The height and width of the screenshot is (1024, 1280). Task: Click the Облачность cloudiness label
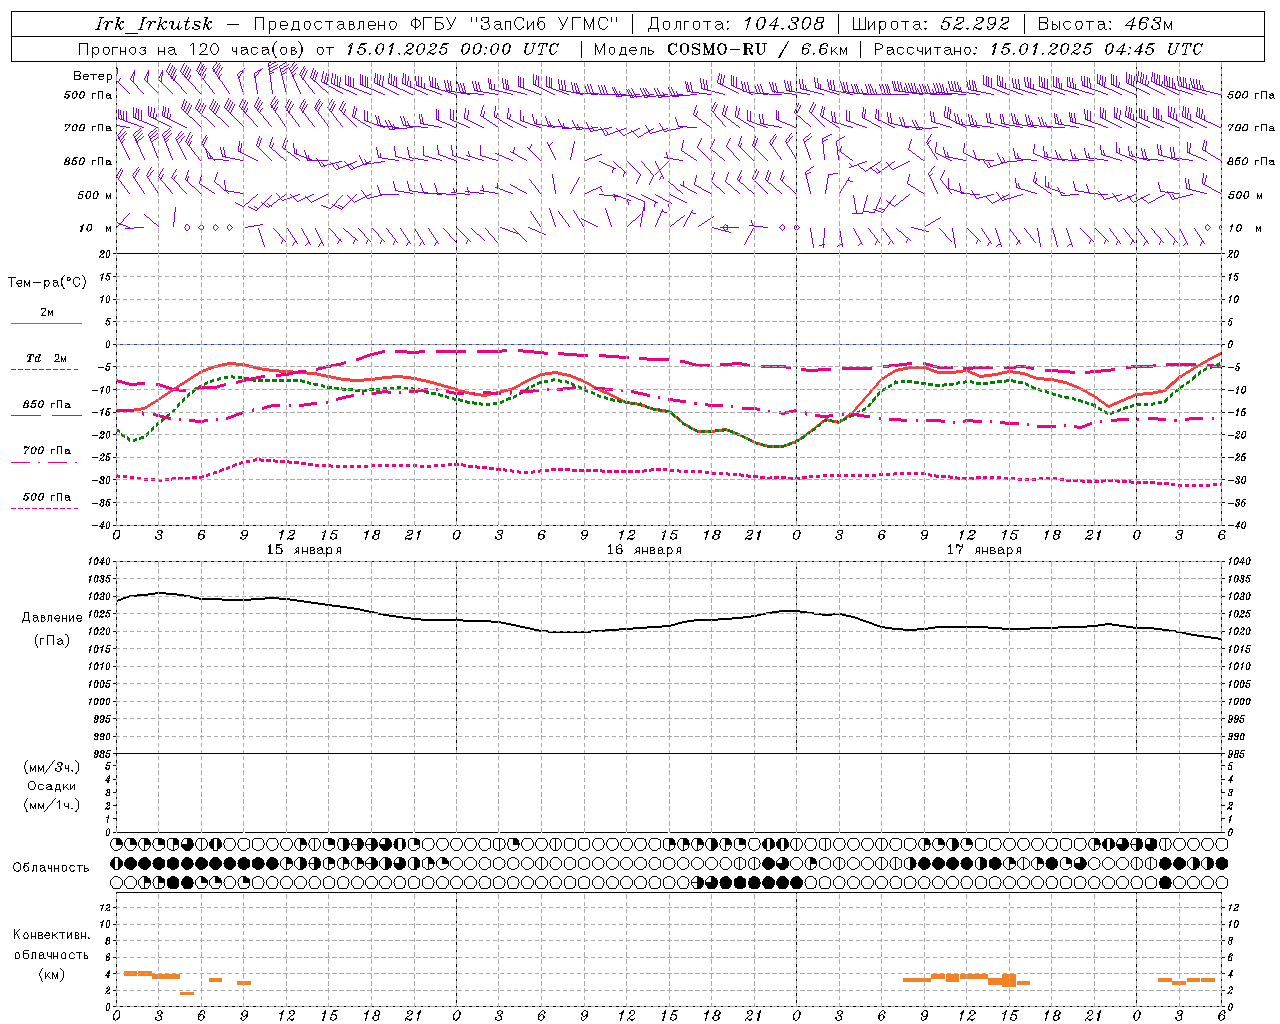point(51,868)
